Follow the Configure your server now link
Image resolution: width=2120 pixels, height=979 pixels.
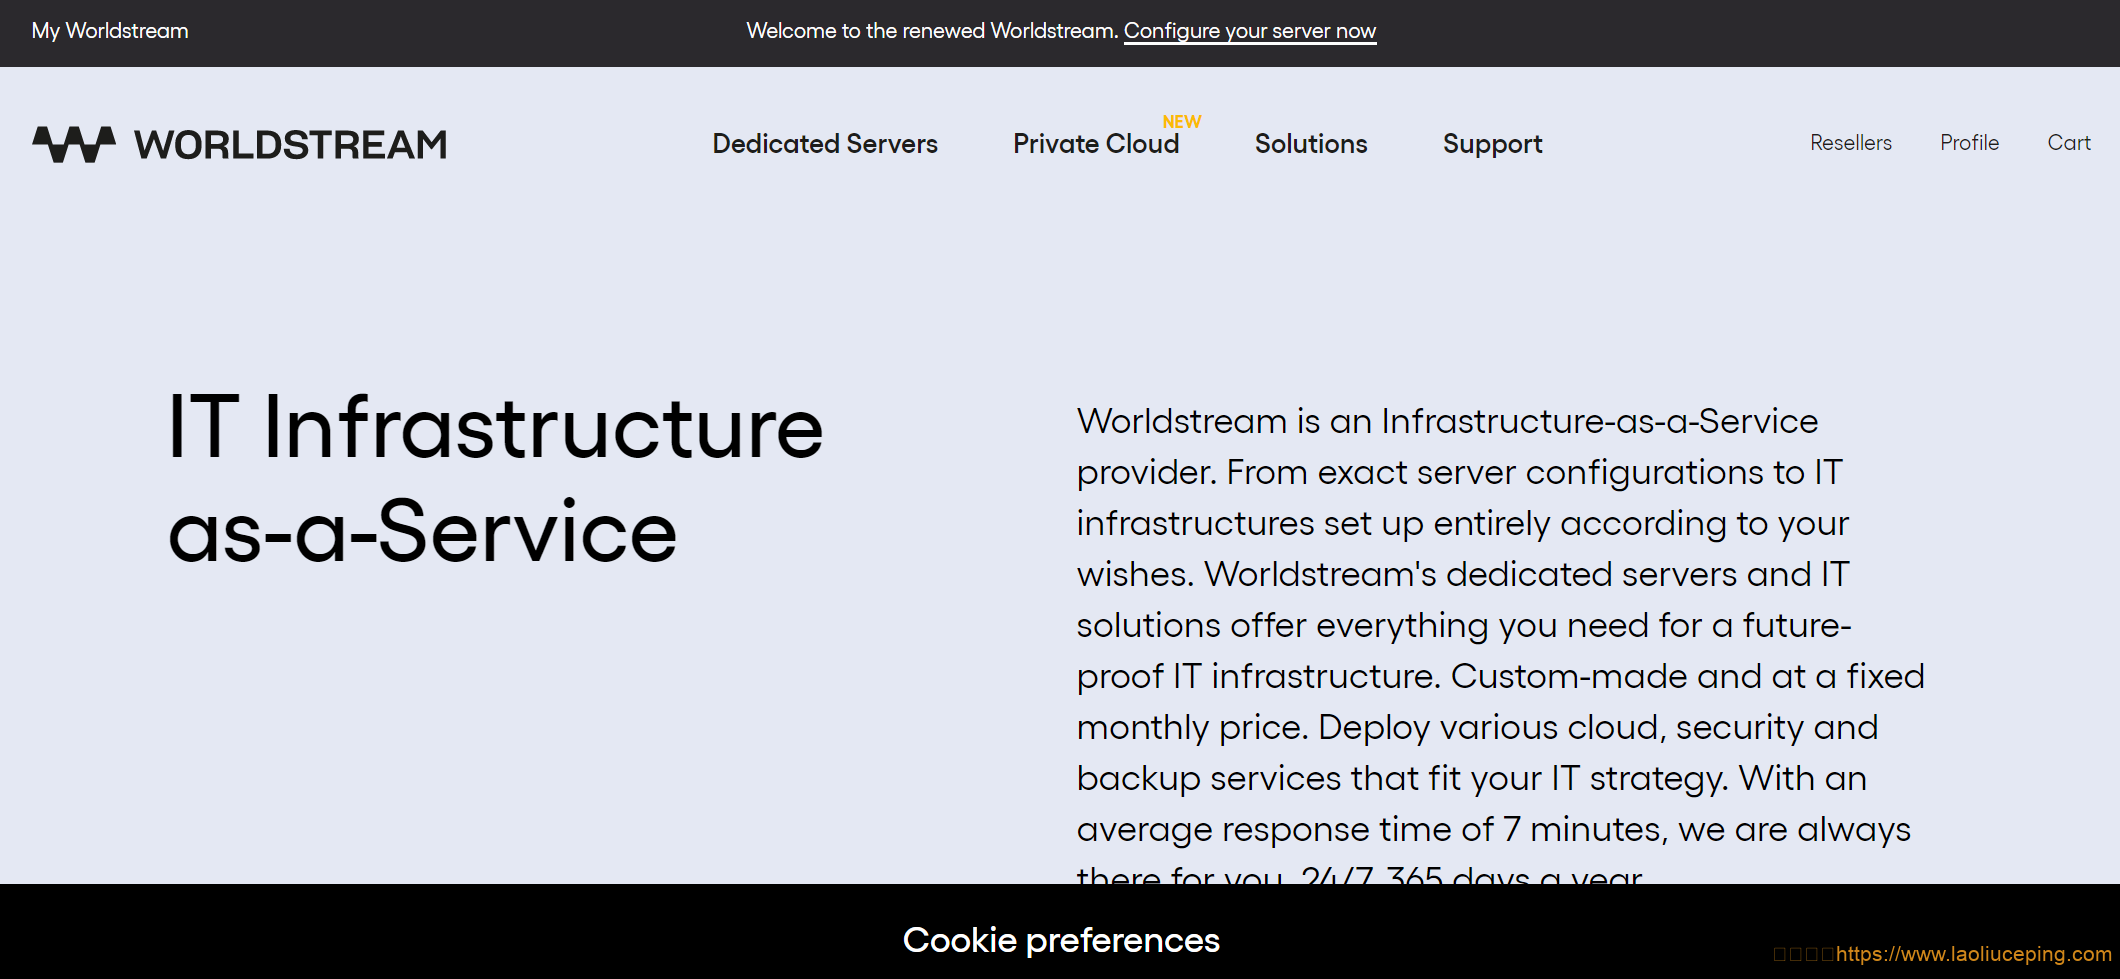[1250, 31]
